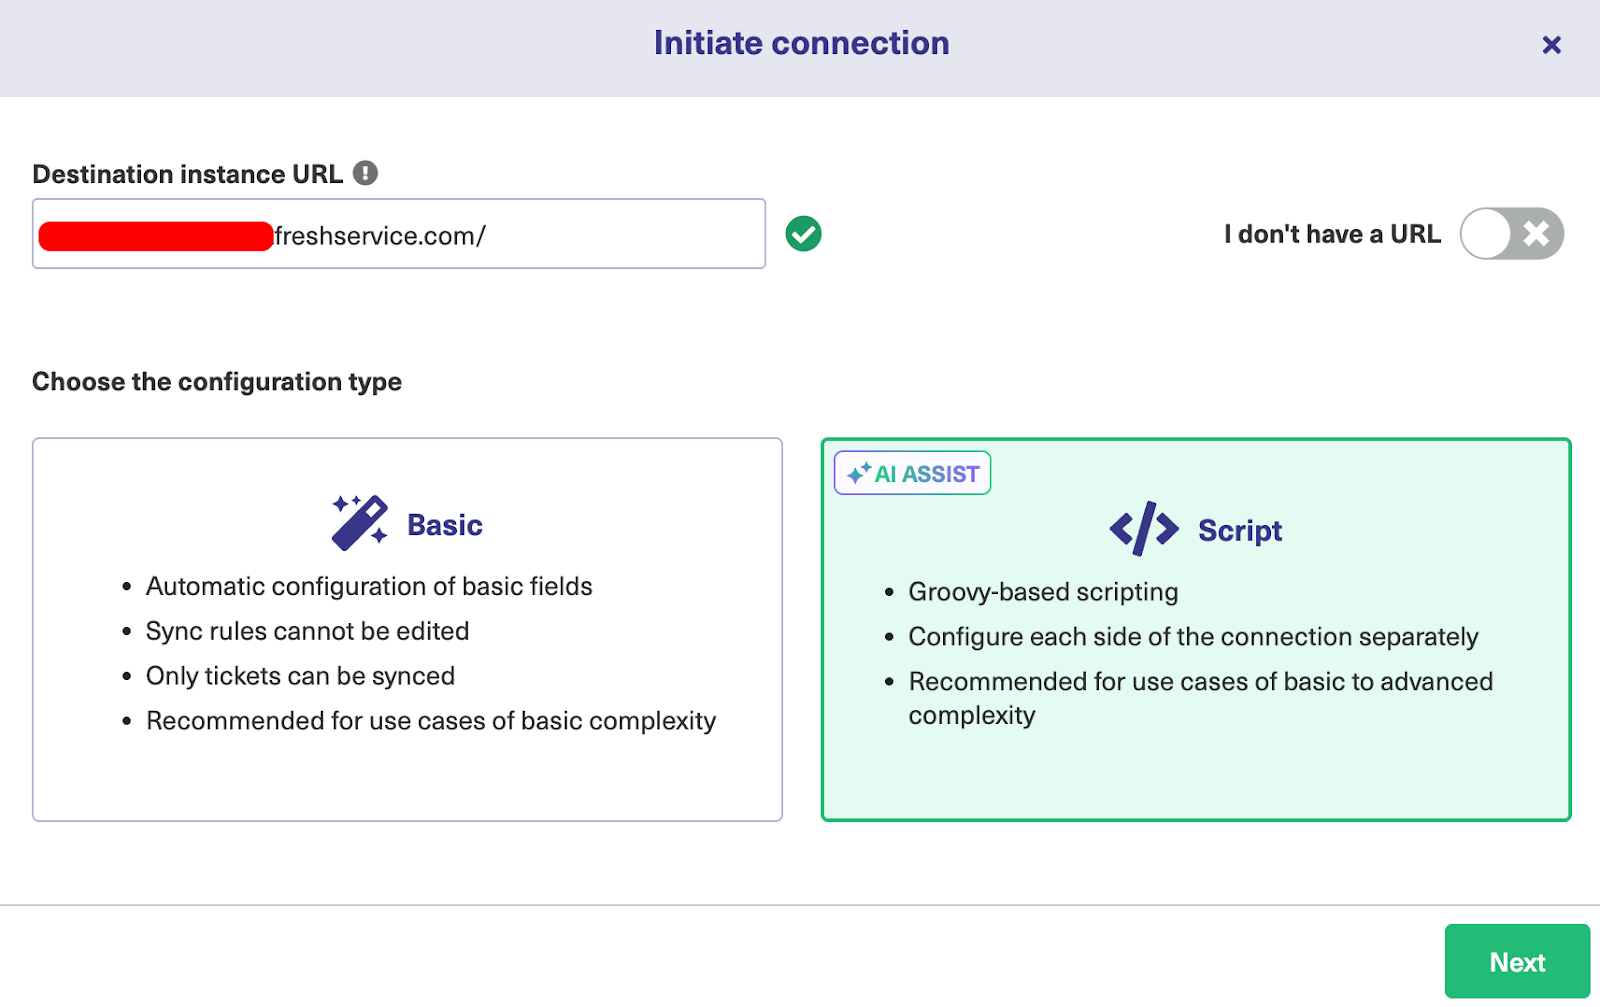1600x1007 pixels.
Task: Click the "I don't have a URL" label
Action: coord(1332,234)
